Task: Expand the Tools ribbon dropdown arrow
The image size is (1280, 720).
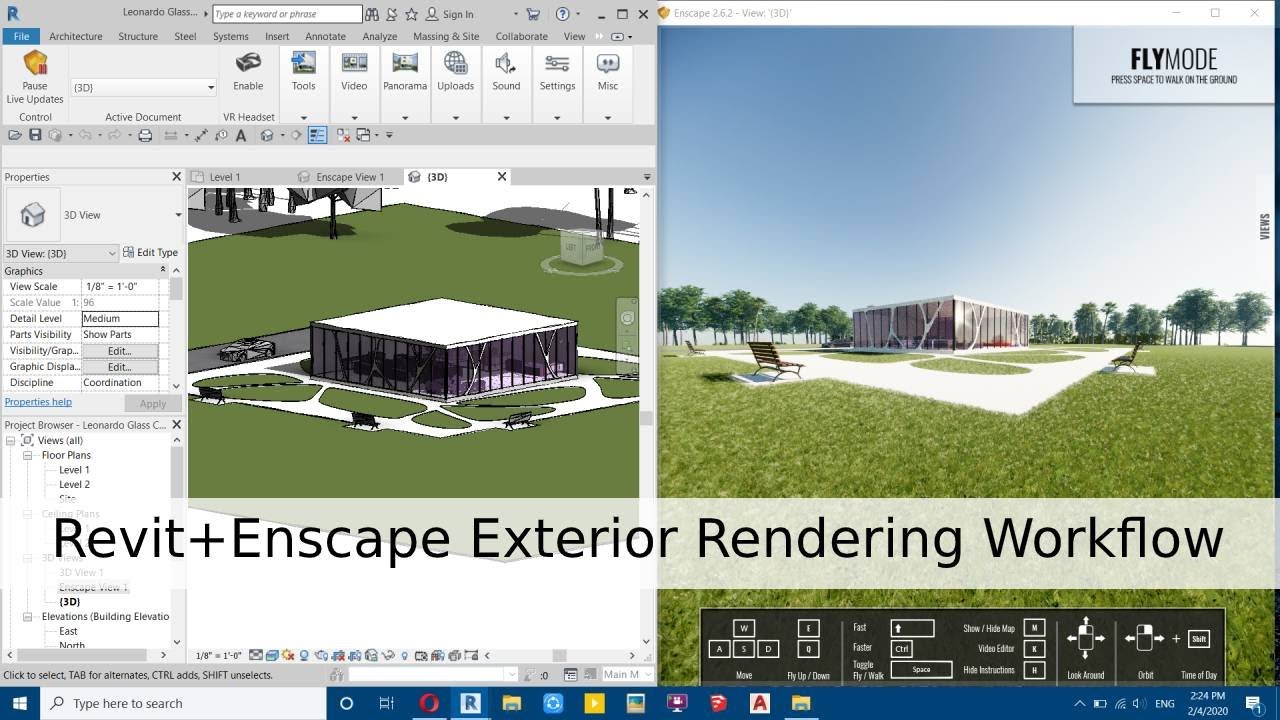Action: click(303, 117)
